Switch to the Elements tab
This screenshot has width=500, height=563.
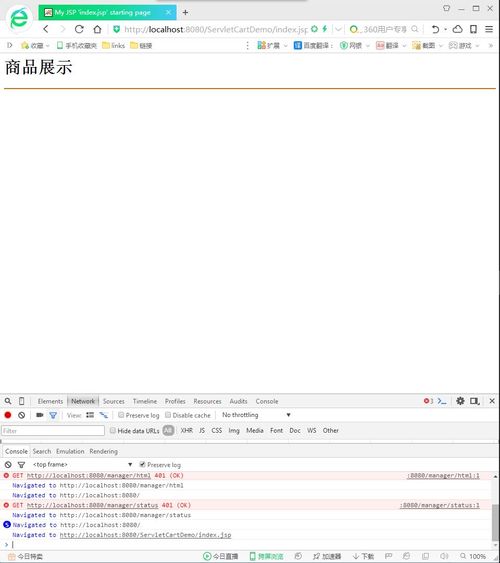pos(50,401)
